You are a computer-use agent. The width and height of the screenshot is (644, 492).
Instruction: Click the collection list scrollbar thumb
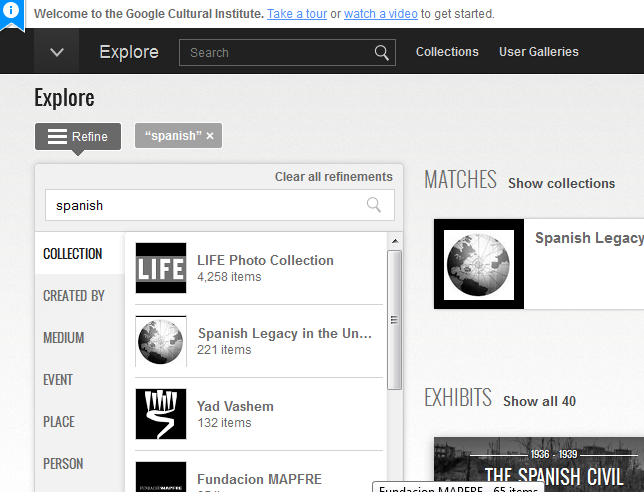click(x=394, y=320)
